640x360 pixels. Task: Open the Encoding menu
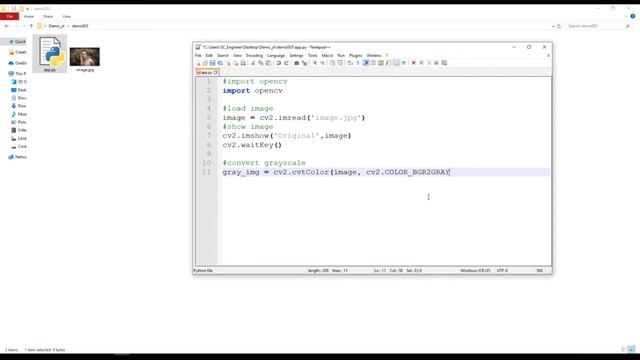(x=254, y=56)
